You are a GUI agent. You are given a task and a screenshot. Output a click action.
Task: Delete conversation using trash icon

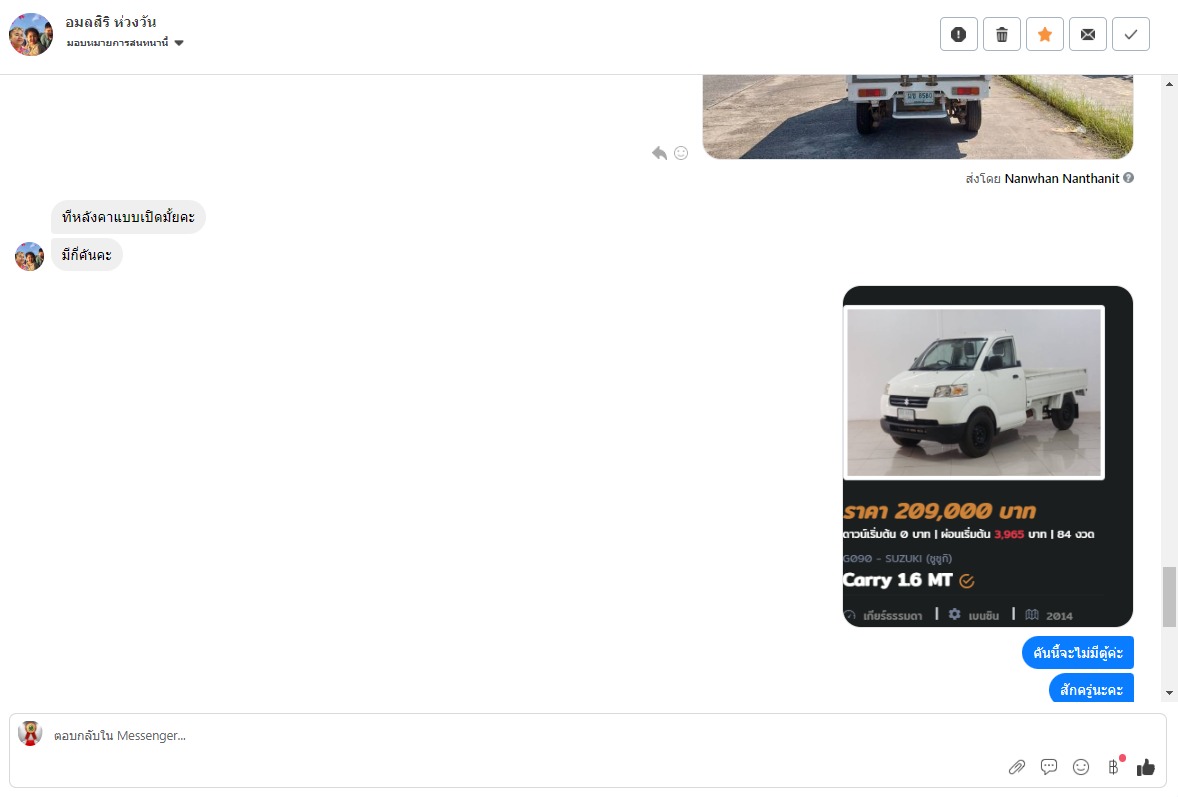(x=1001, y=35)
